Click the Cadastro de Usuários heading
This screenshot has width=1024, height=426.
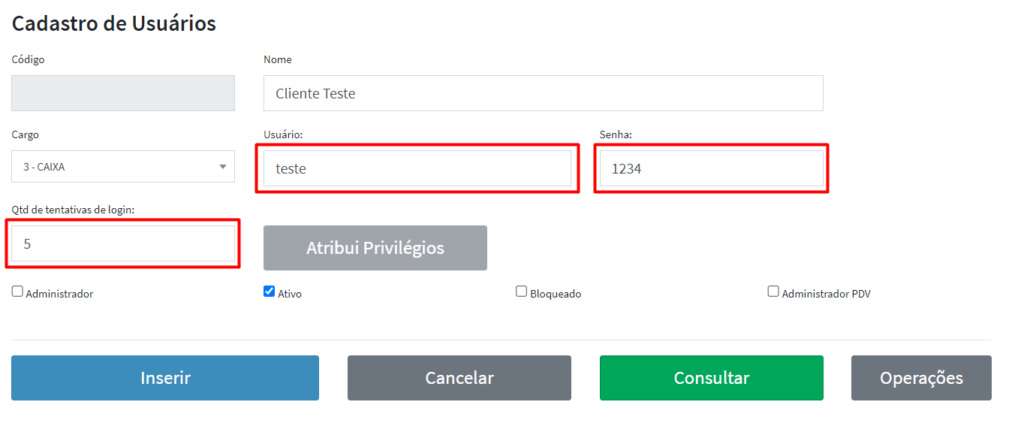(x=114, y=24)
